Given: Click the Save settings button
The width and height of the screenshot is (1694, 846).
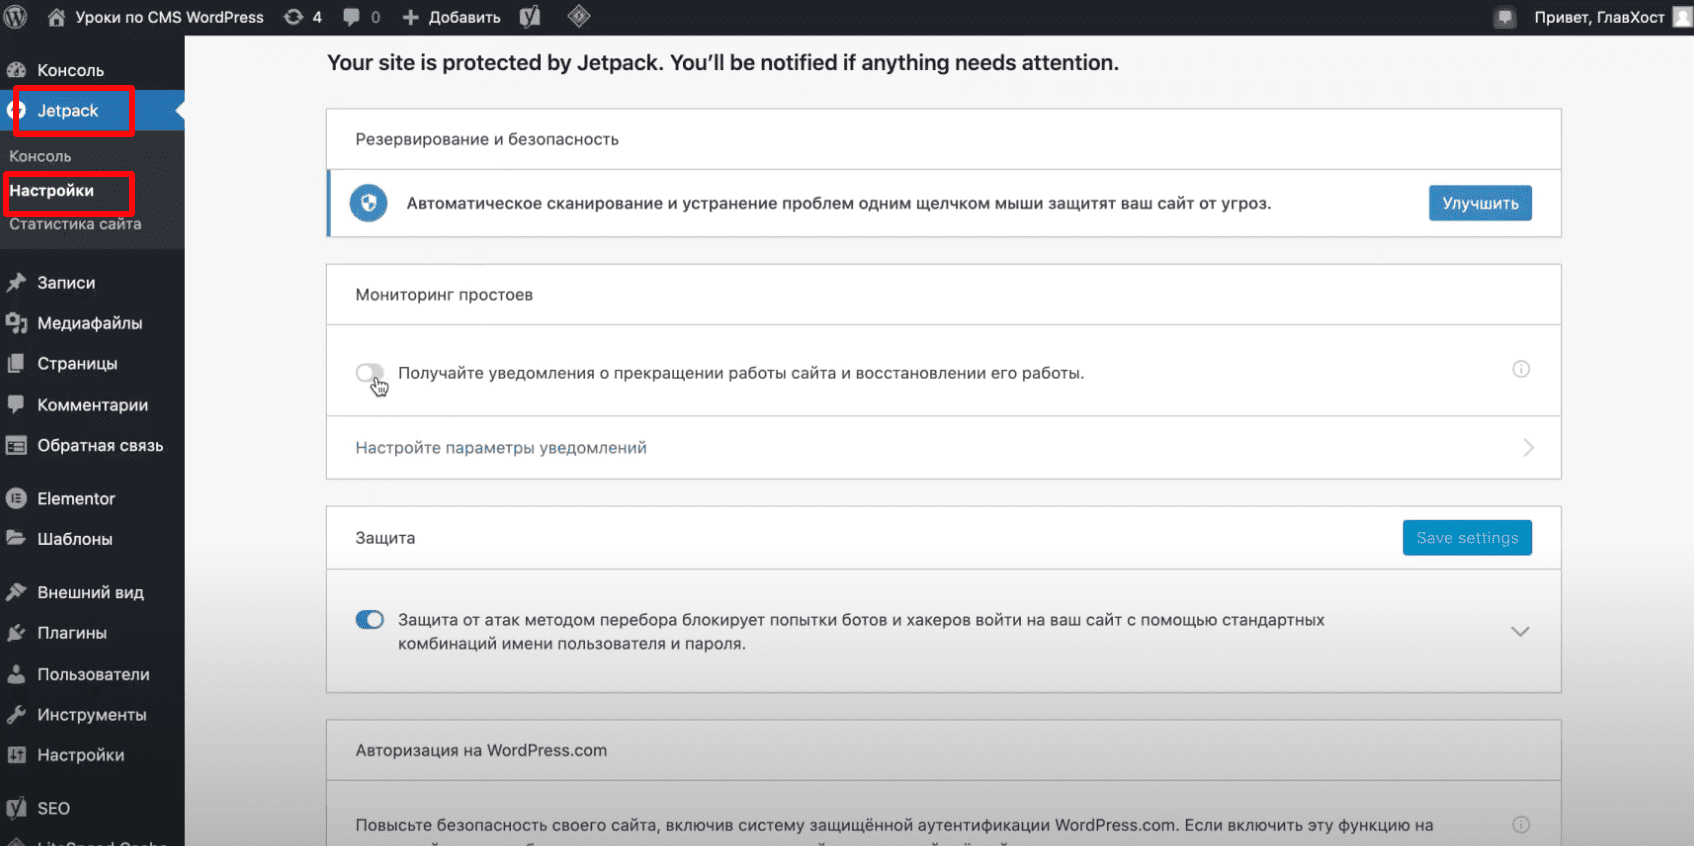Looking at the screenshot, I should (x=1466, y=538).
